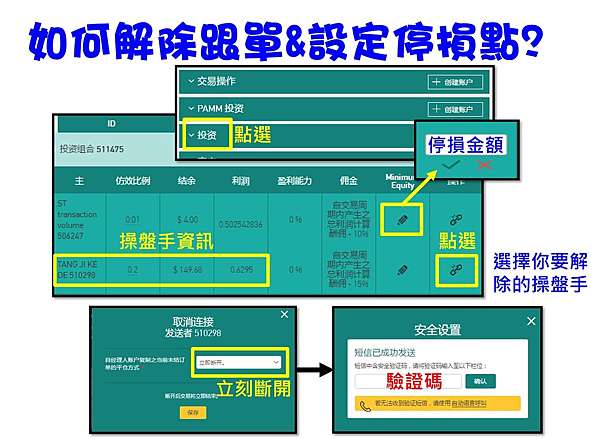This screenshot has width=600, height=439.
Task: Expand the 交易操作 section
Action: click(x=212, y=81)
